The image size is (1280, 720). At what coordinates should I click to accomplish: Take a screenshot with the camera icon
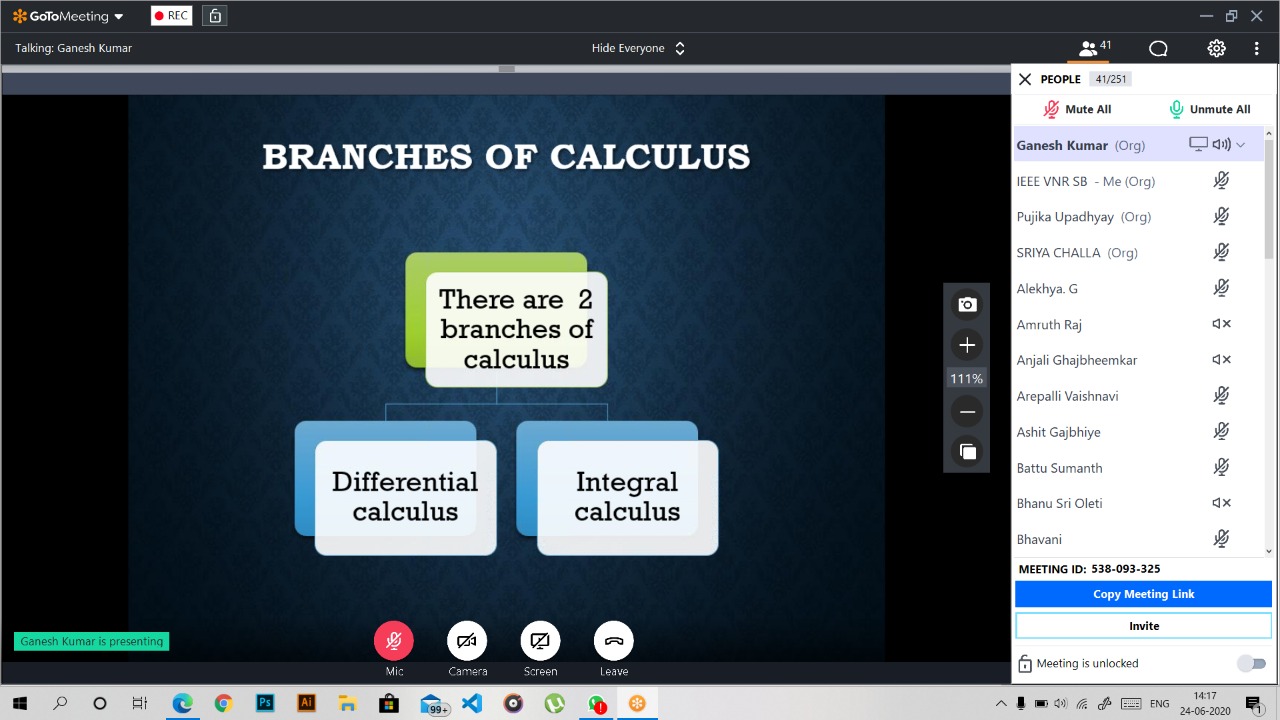(x=967, y=304)
